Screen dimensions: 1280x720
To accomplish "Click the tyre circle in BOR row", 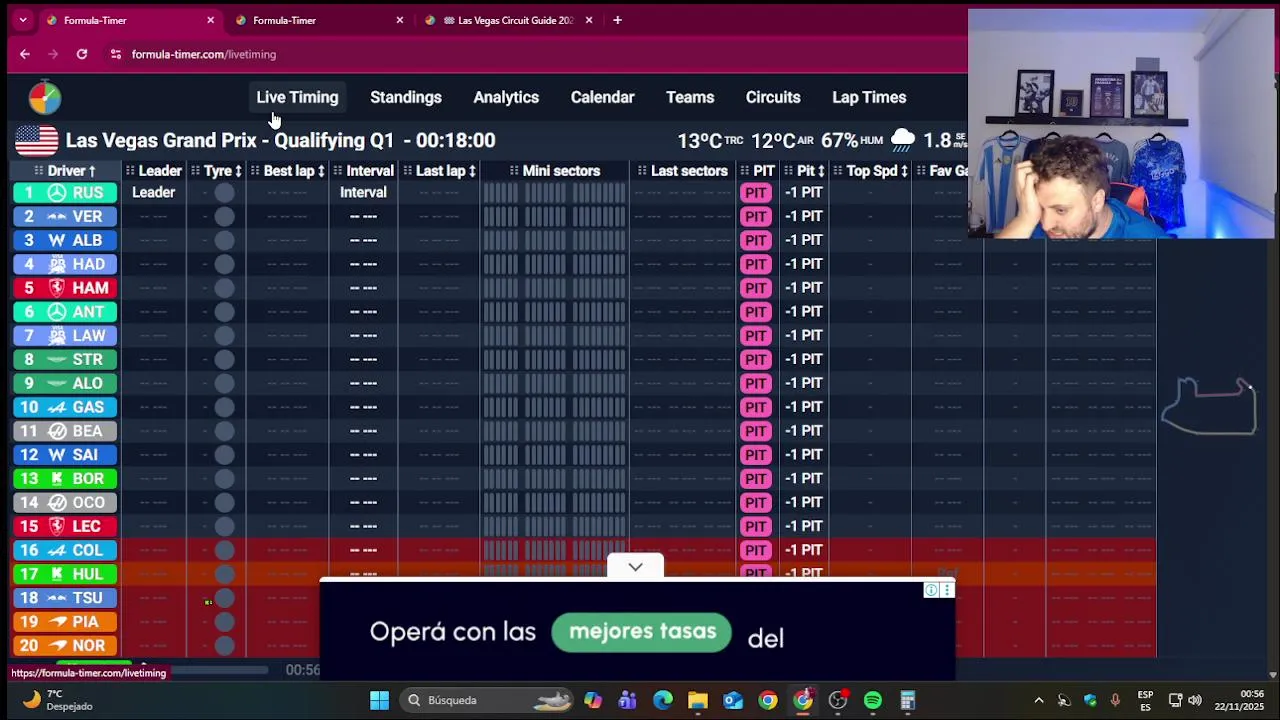I will click(224, 478).
